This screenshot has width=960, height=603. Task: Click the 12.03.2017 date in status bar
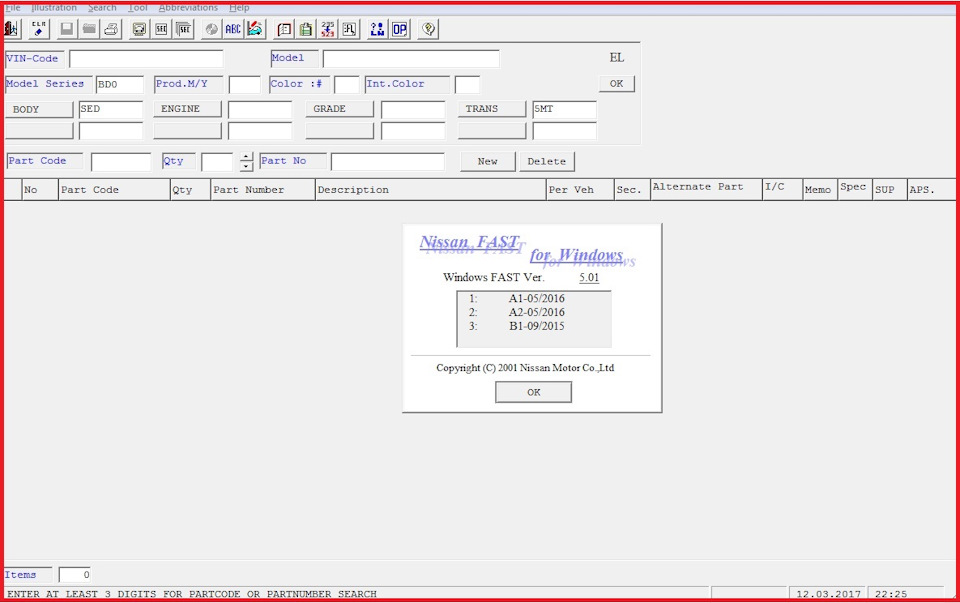pos(828,594)
